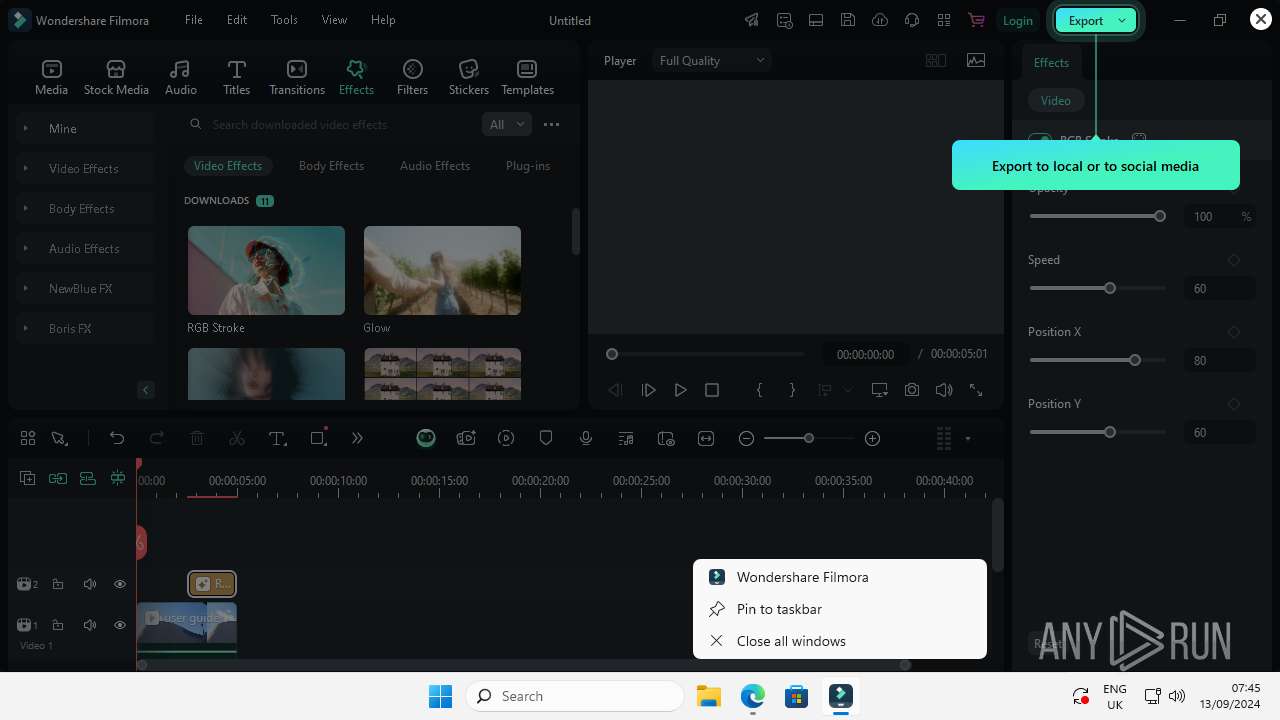Image resolution: width=1280 pixels, height=720 pixels.
Task: Play the video in the player
Action: [680, 390]
